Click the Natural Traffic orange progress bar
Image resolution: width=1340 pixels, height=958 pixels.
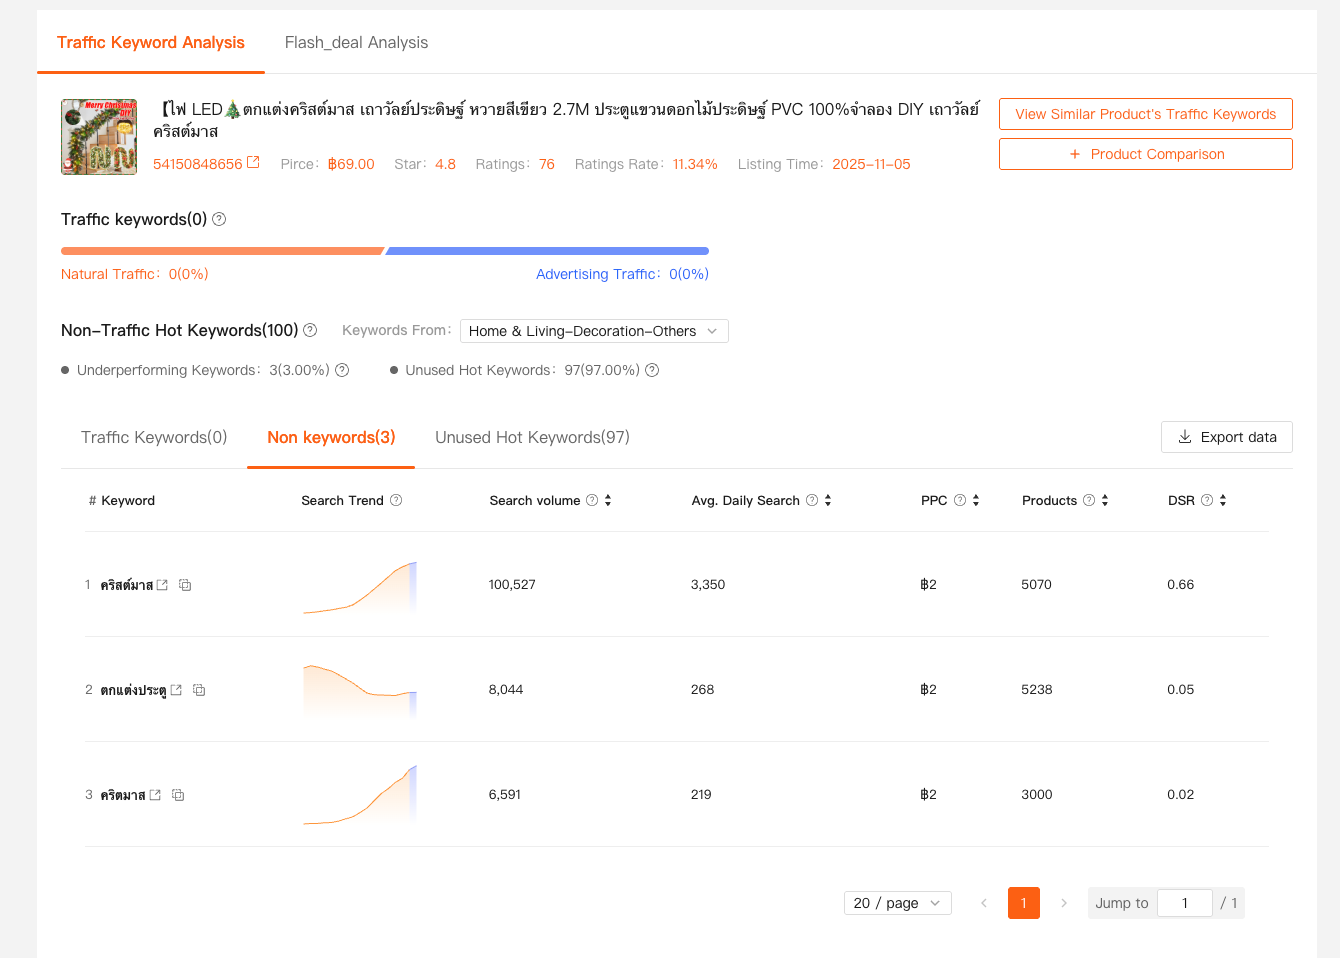tap(222, 251)
